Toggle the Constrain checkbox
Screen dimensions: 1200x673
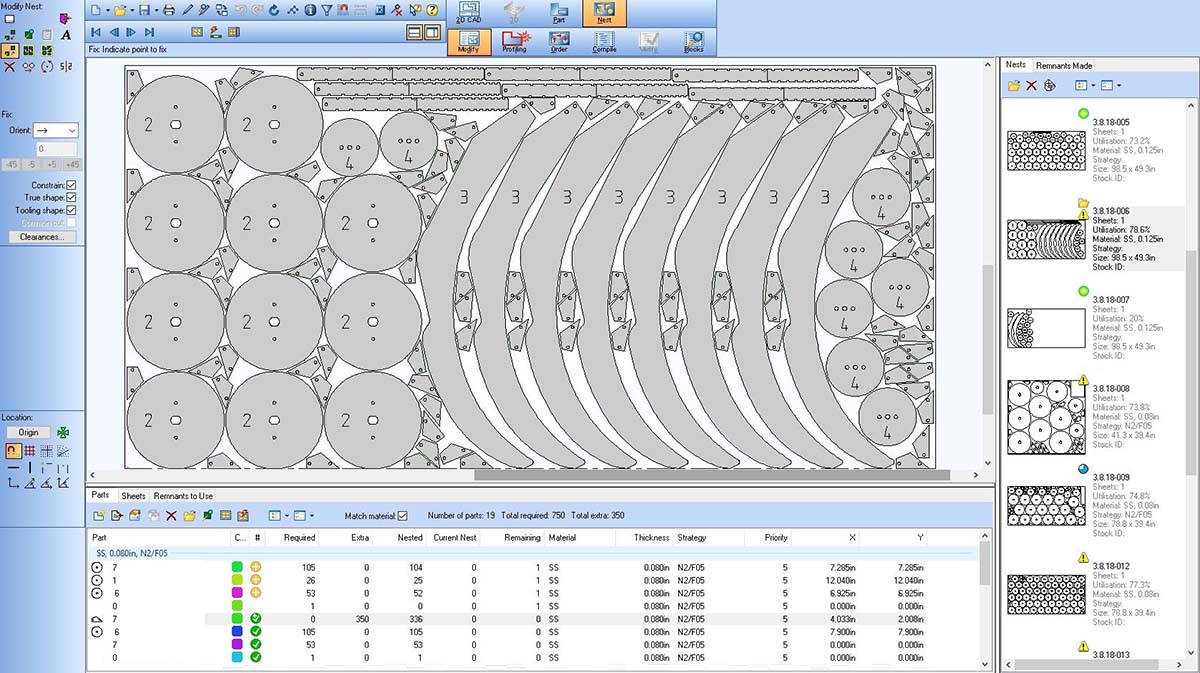pos(71,185)
